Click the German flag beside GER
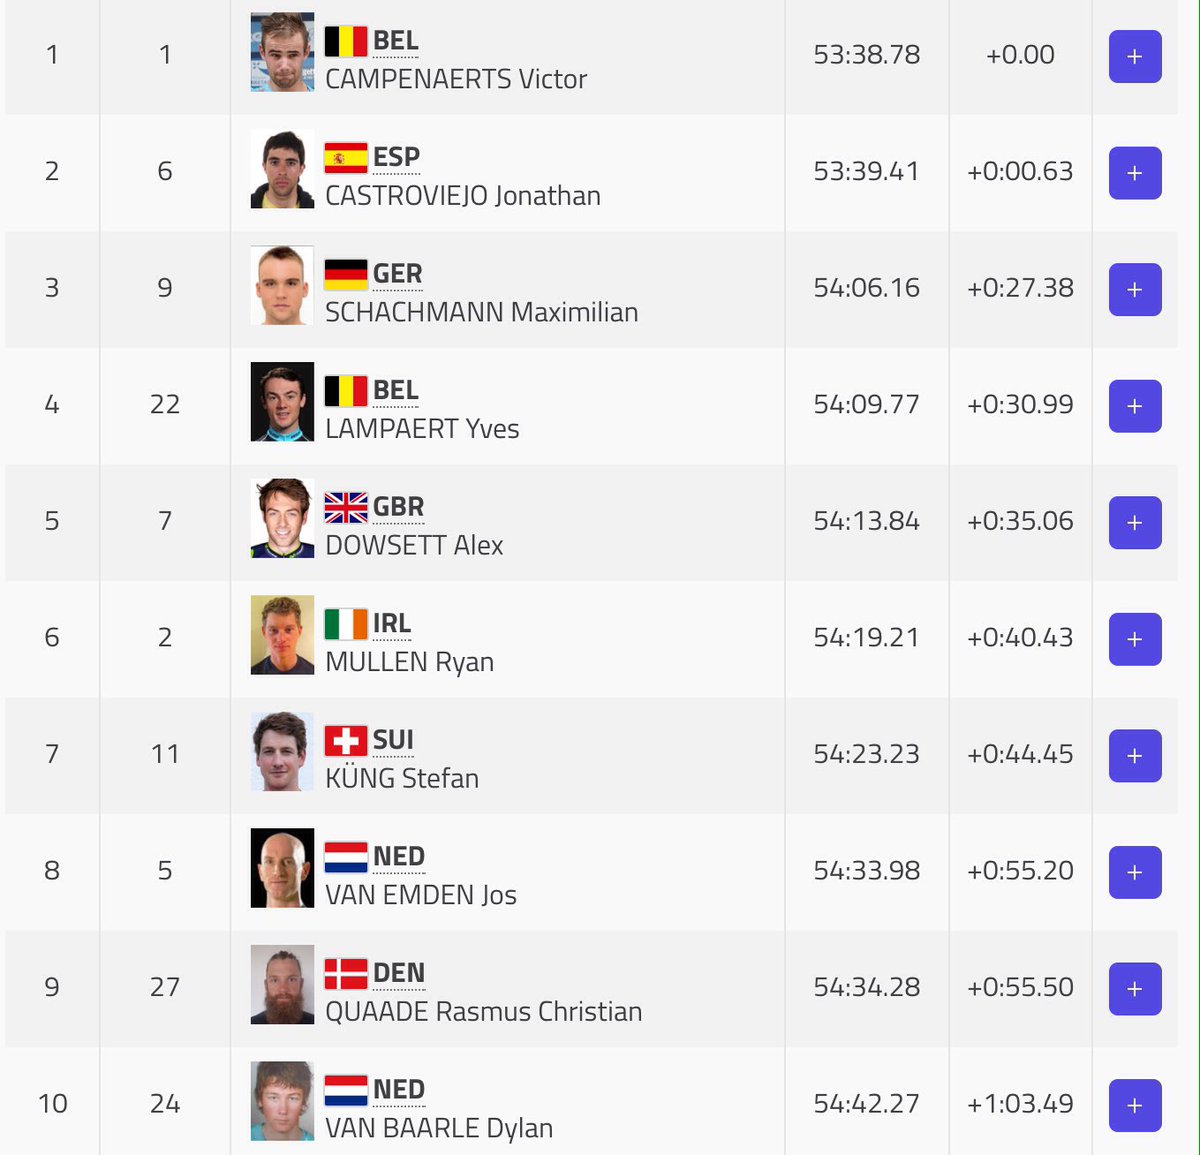This screenshot has height=1155, width=1200. point(346,274)
